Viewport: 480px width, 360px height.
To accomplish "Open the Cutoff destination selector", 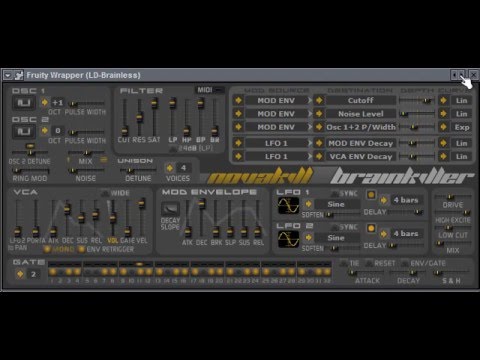I will point(319,100).
